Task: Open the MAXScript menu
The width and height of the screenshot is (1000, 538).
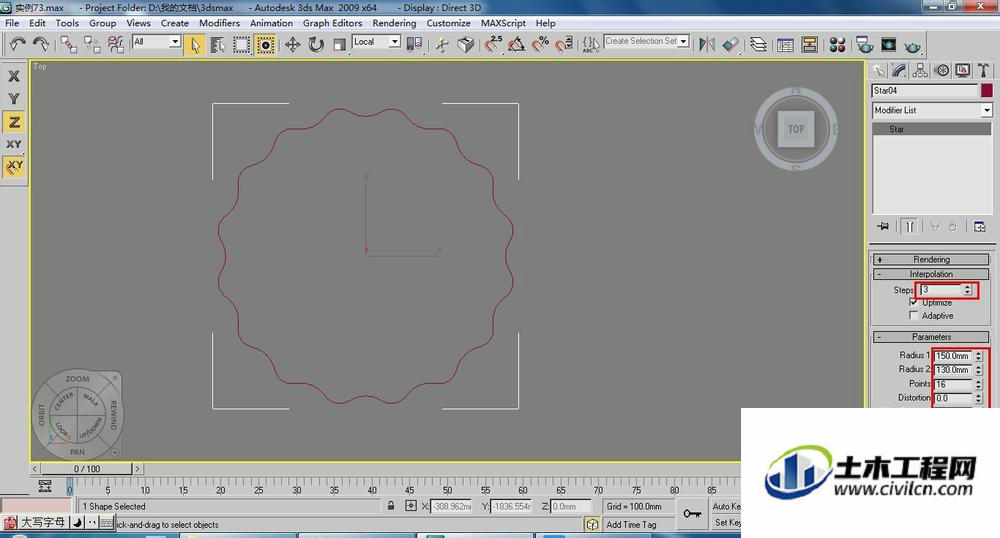Action: pyautogui.click(x=503, y=23)
